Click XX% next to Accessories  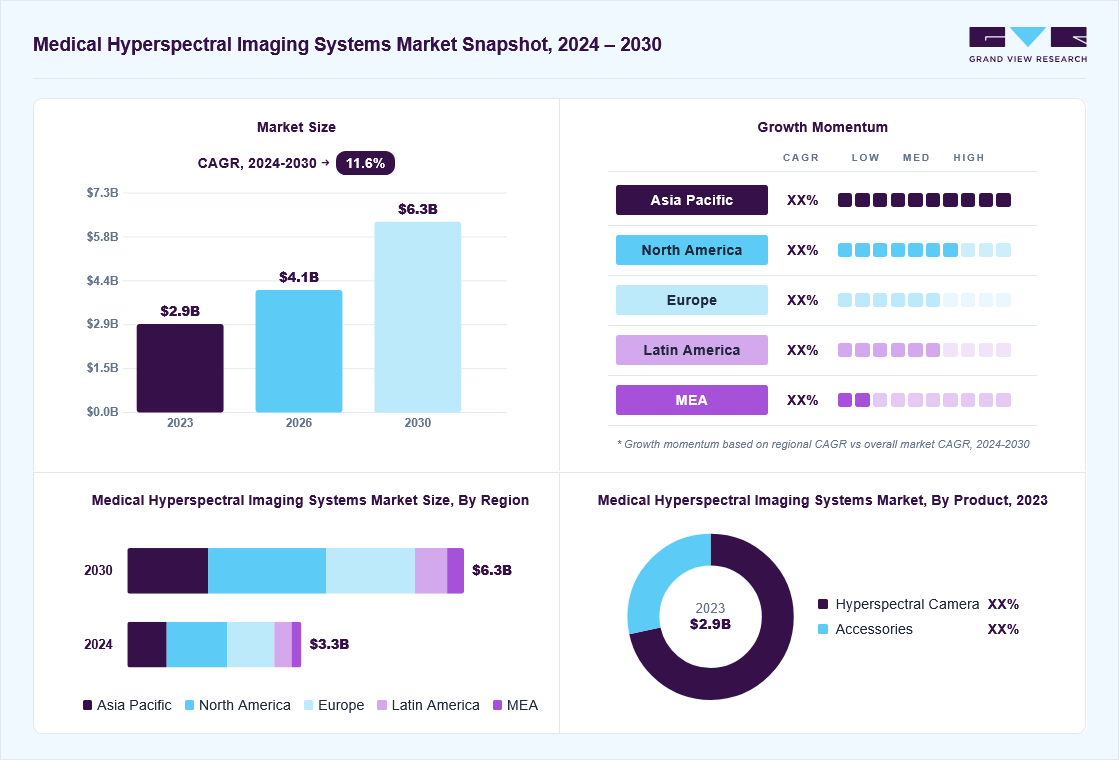(1003, 629)
